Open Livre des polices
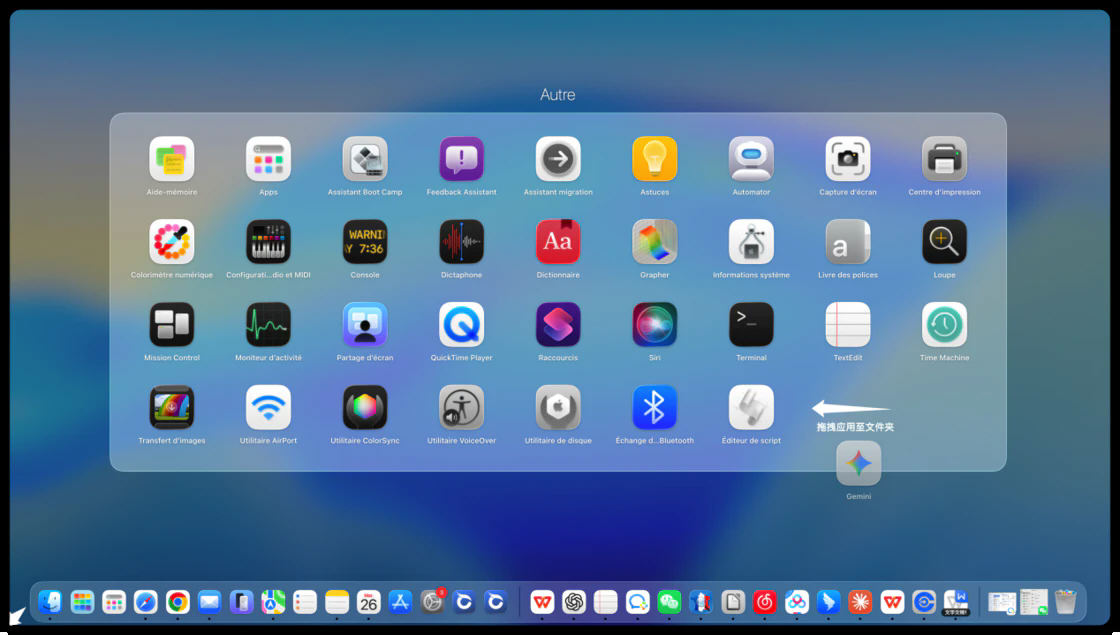This screenshot has height=635, width=1120. 848,241
